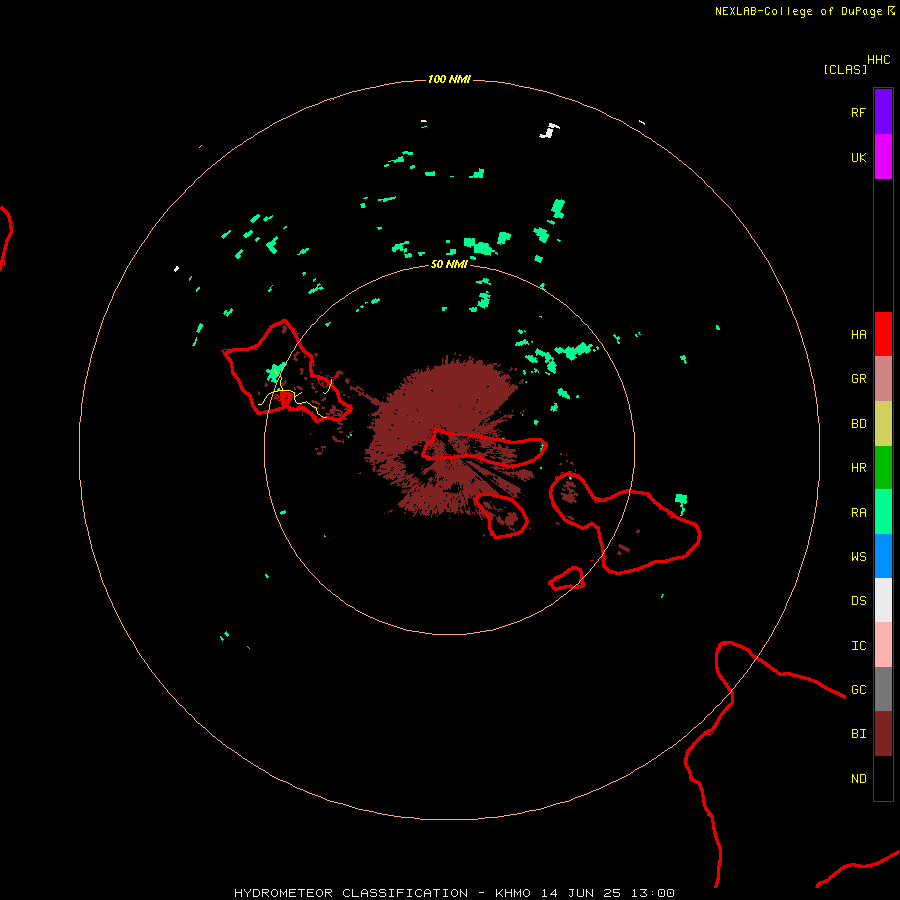Click the HYDROMETEOR CLASSIFICATION title text
The image size is (900, 900).
(351, 893)
